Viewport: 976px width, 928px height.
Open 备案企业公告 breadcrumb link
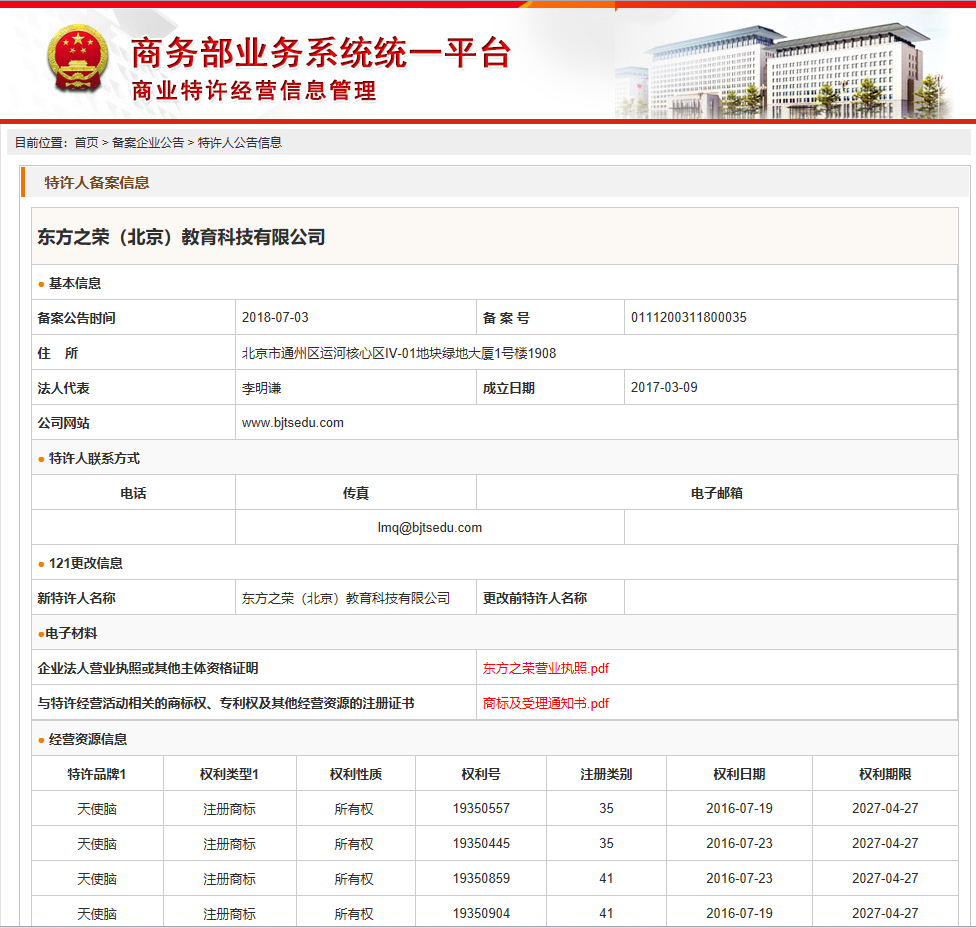(x=148, y=143)
